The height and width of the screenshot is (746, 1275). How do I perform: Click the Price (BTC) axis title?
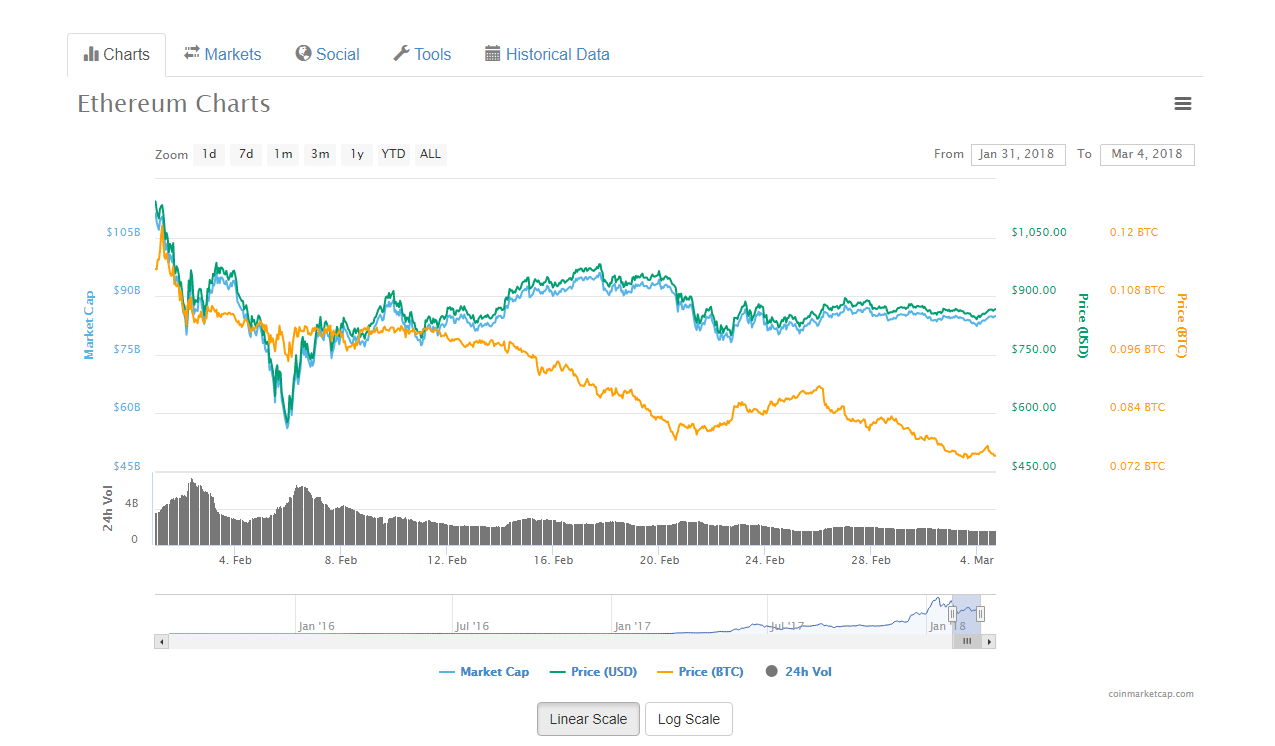[1181, 325]
